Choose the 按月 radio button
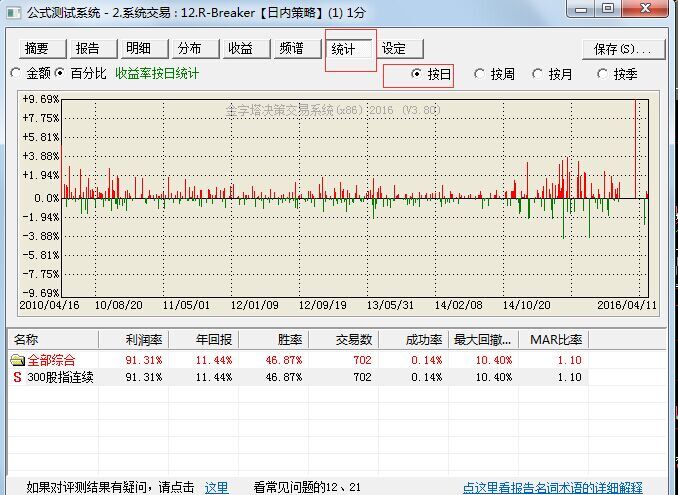 [539, 74]
